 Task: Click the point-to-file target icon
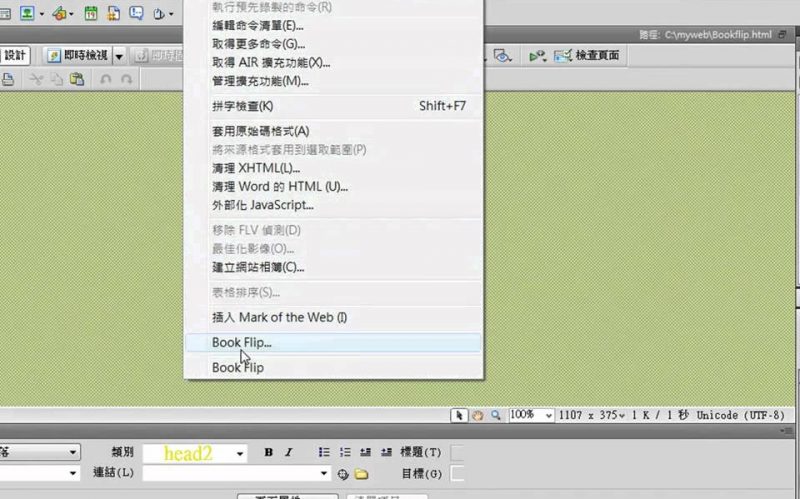point(343,474)
